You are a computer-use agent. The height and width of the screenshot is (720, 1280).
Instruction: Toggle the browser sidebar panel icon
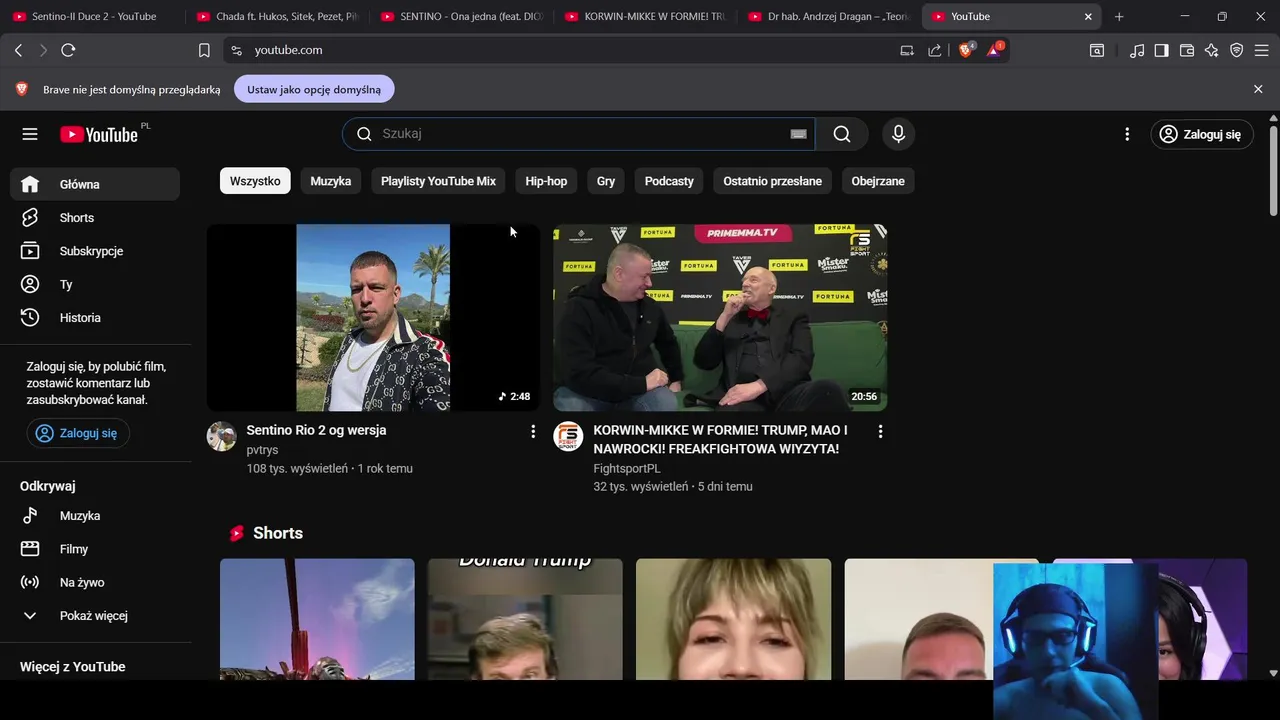(1161, 50)
